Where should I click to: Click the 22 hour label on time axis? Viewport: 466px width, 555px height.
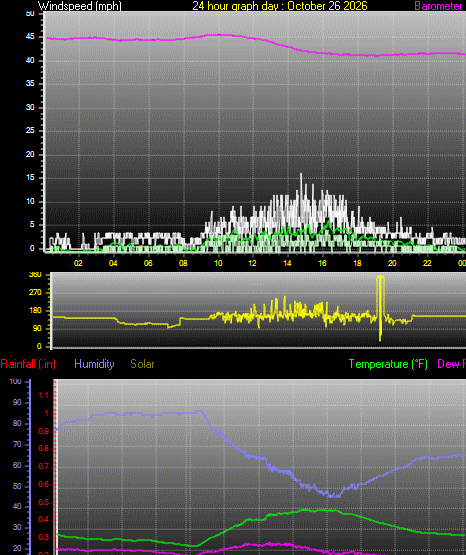coord(427,263)
